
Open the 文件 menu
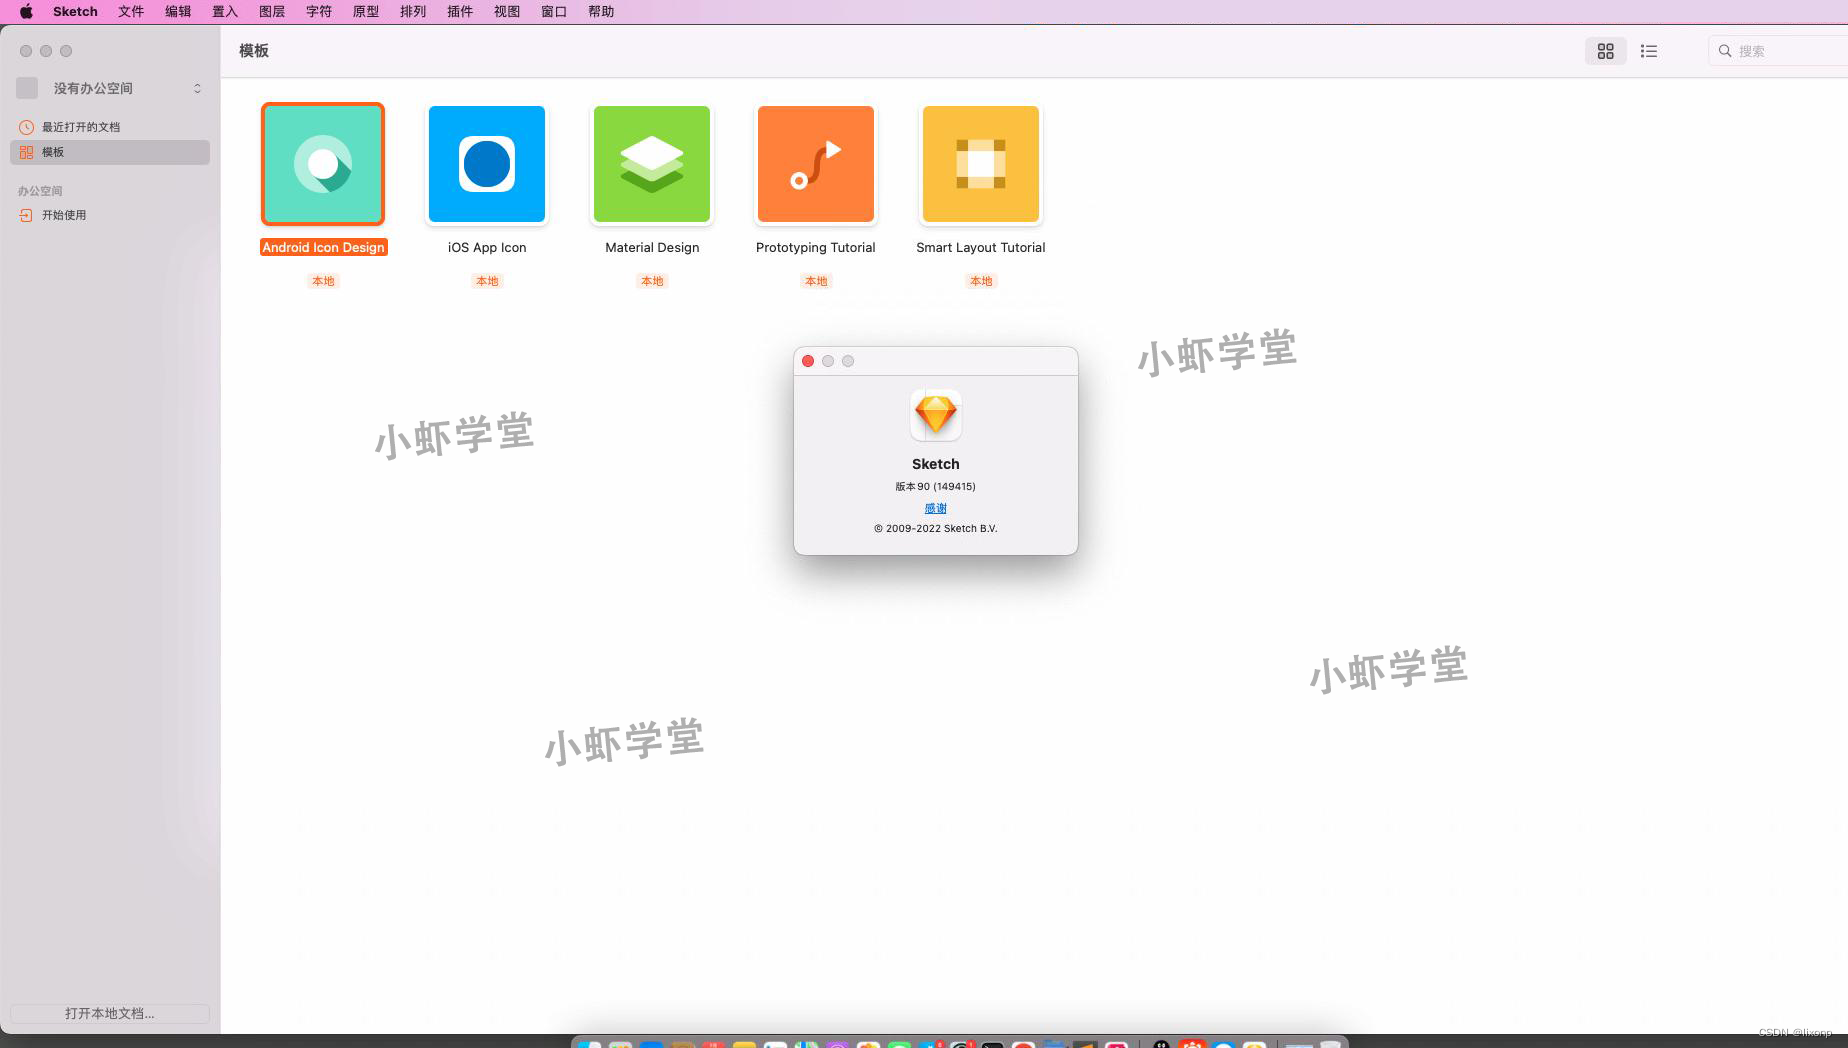click(x=131, y=12)
